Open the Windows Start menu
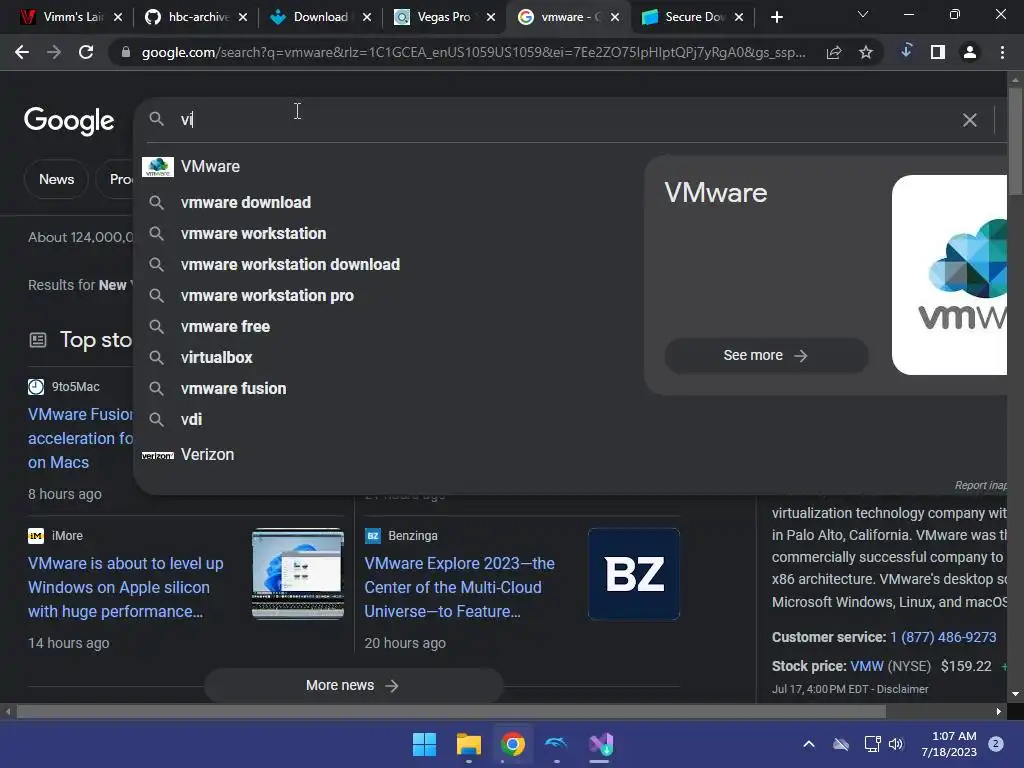The height and width of the screenshot is (768, 1024). (x=424, y=744)
